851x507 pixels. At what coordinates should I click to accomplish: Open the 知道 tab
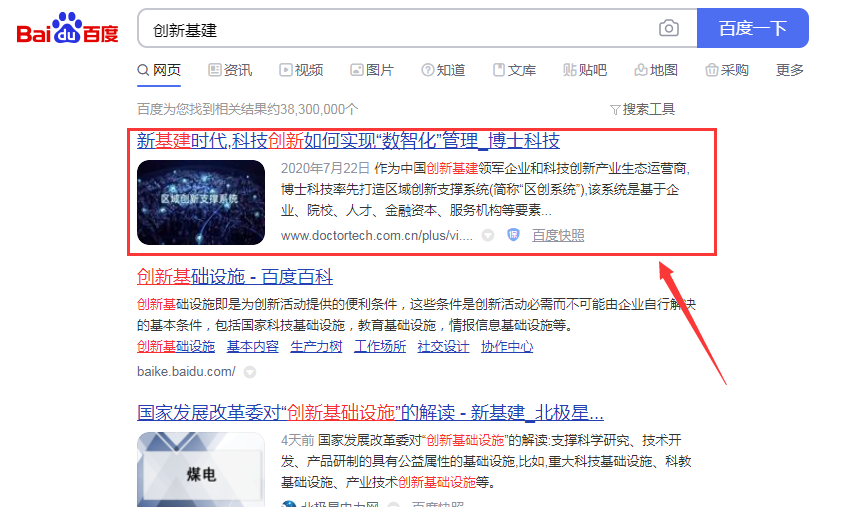[x=443, y=70]
